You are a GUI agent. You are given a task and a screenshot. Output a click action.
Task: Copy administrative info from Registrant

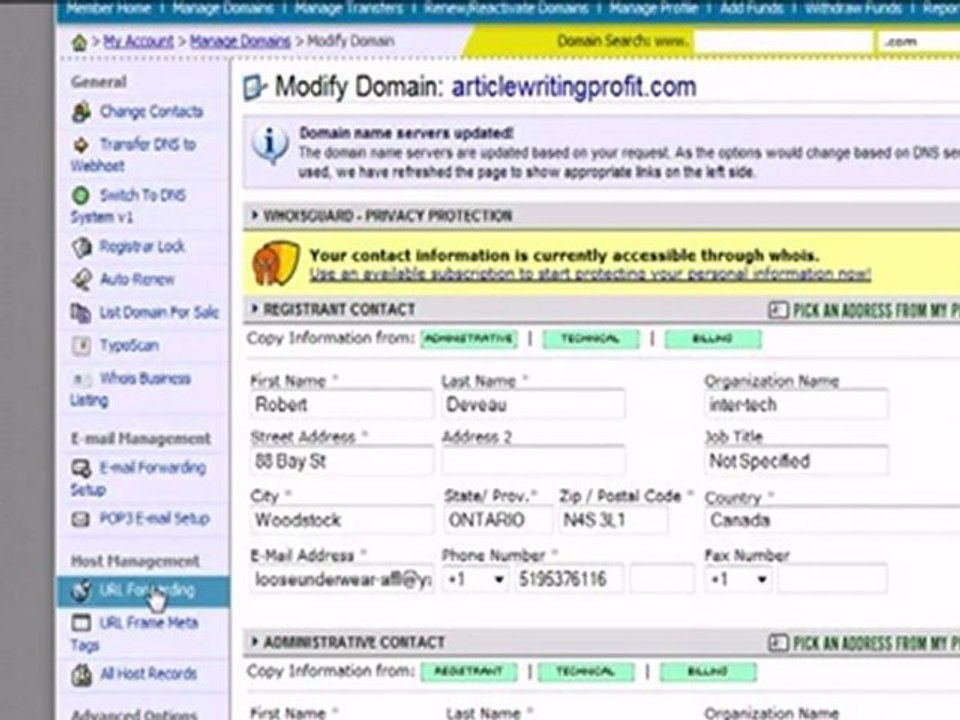[469, 672]
